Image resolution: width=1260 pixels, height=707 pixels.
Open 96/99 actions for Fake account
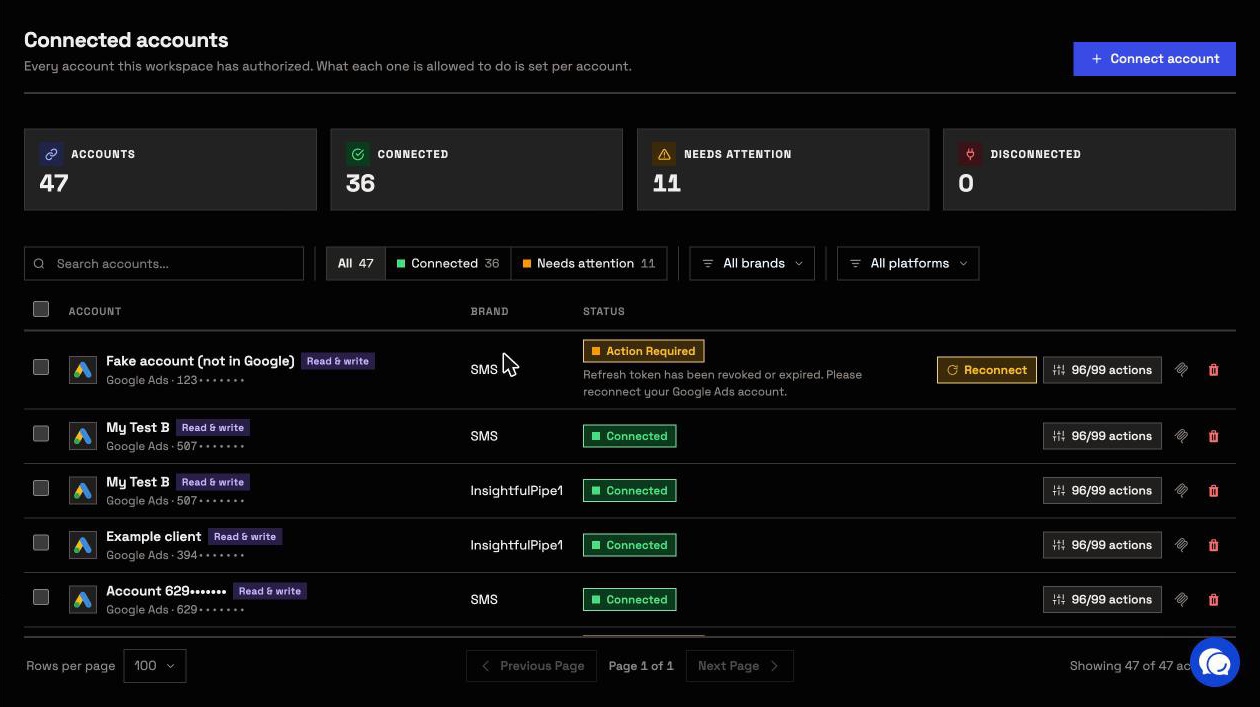coord(1102,370)
